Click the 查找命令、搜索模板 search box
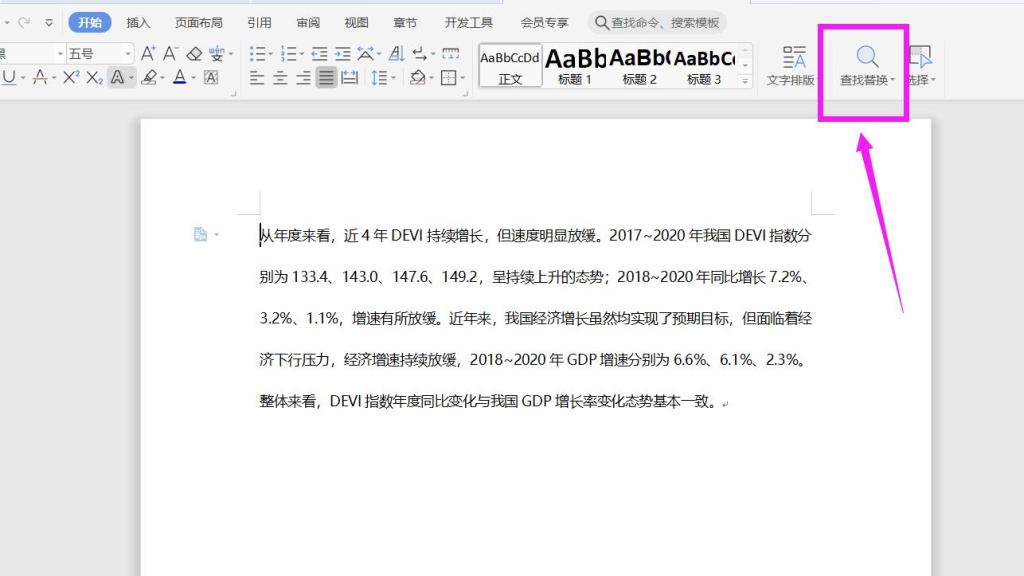The width and height of the screenshot is (1024, 576). 657,23
